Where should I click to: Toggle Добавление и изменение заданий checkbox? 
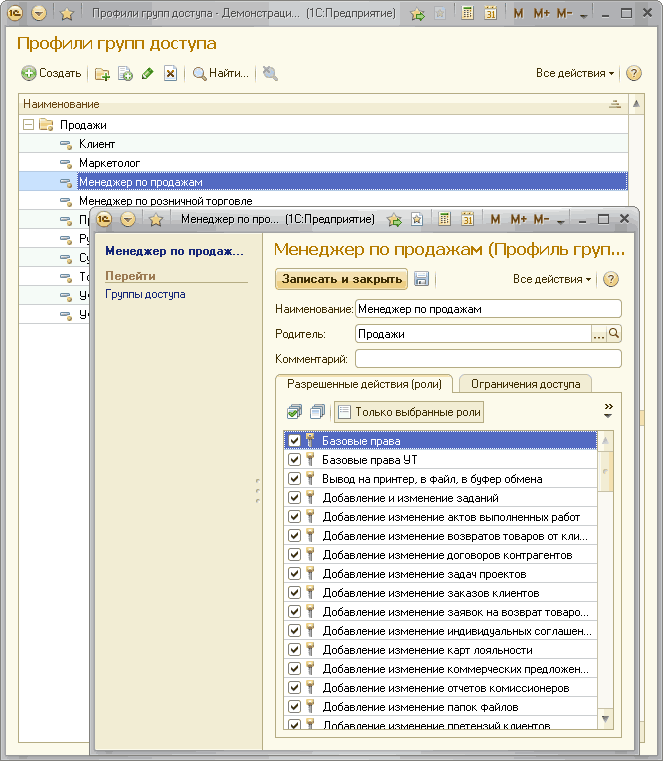coord(294,497)
